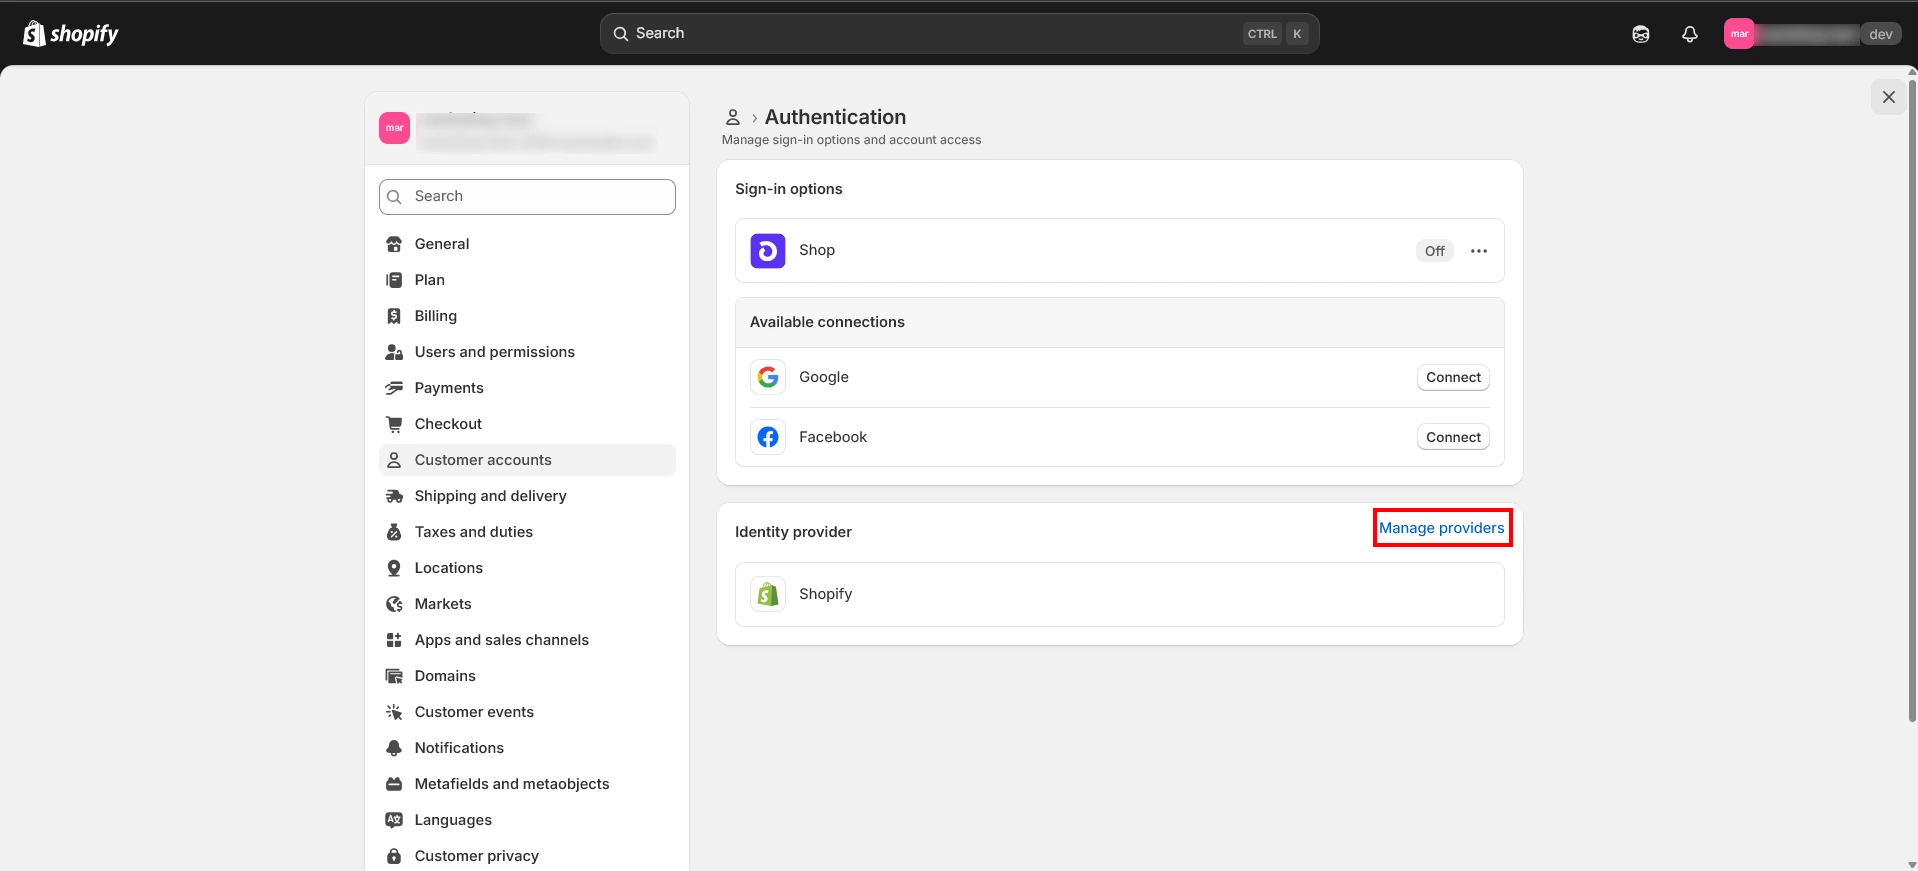Open Metafields and metaobjects
The height and width of the screenshot is (871, 1918).
[527, 784]
